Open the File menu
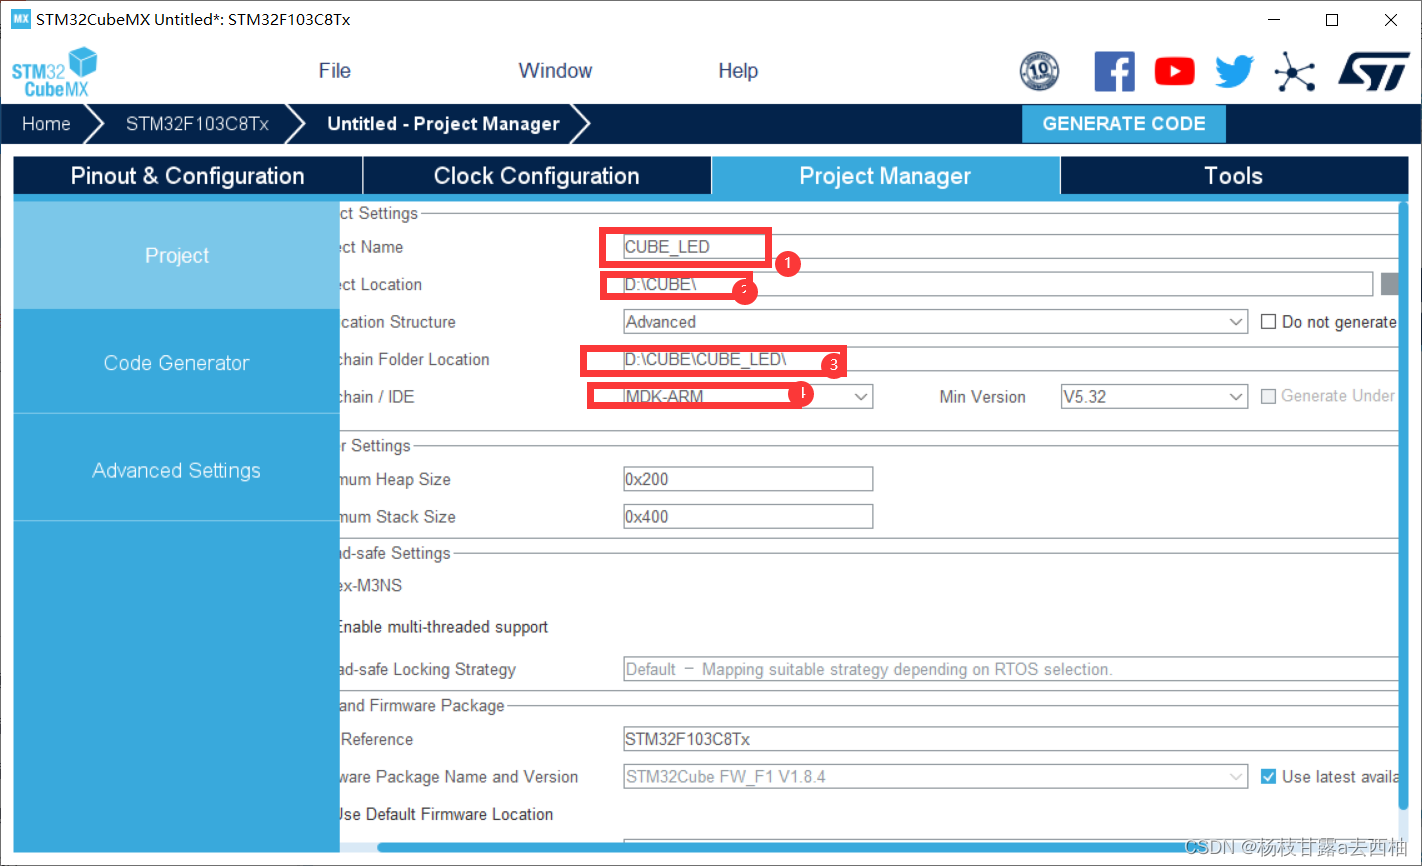Screen dimensions: 1422x866 [x=334, y=71]
